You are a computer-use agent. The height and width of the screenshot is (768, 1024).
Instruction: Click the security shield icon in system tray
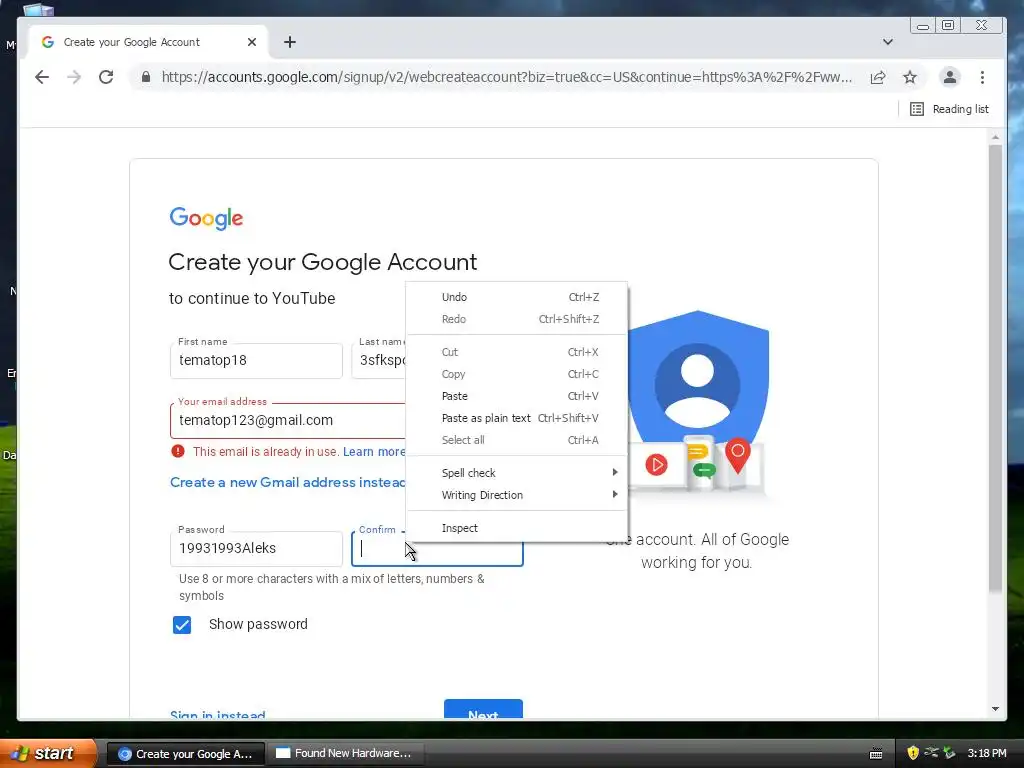pyautogui.click(x=913, y=753)
